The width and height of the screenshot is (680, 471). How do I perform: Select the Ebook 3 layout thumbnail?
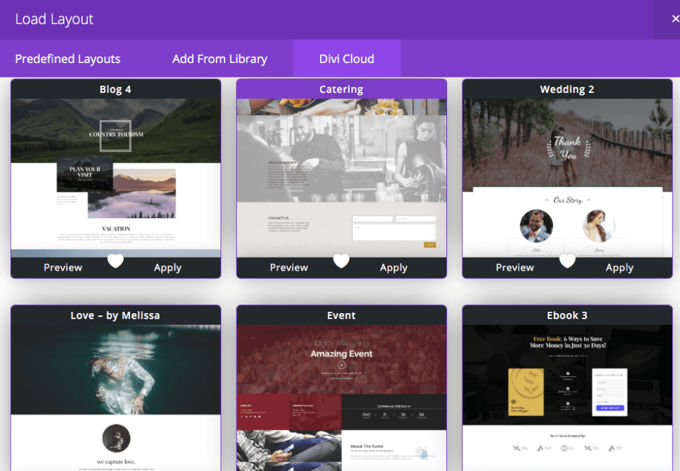[x=567, y=398]
